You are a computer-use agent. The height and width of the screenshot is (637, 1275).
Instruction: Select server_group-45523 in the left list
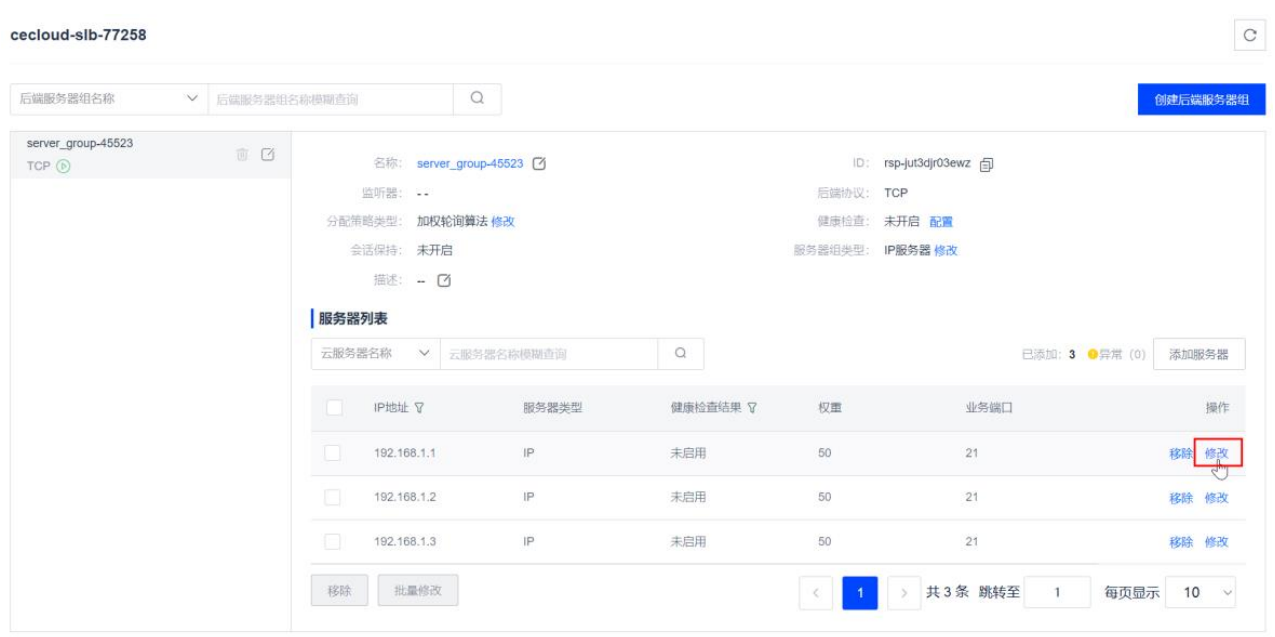pos(150,155)
